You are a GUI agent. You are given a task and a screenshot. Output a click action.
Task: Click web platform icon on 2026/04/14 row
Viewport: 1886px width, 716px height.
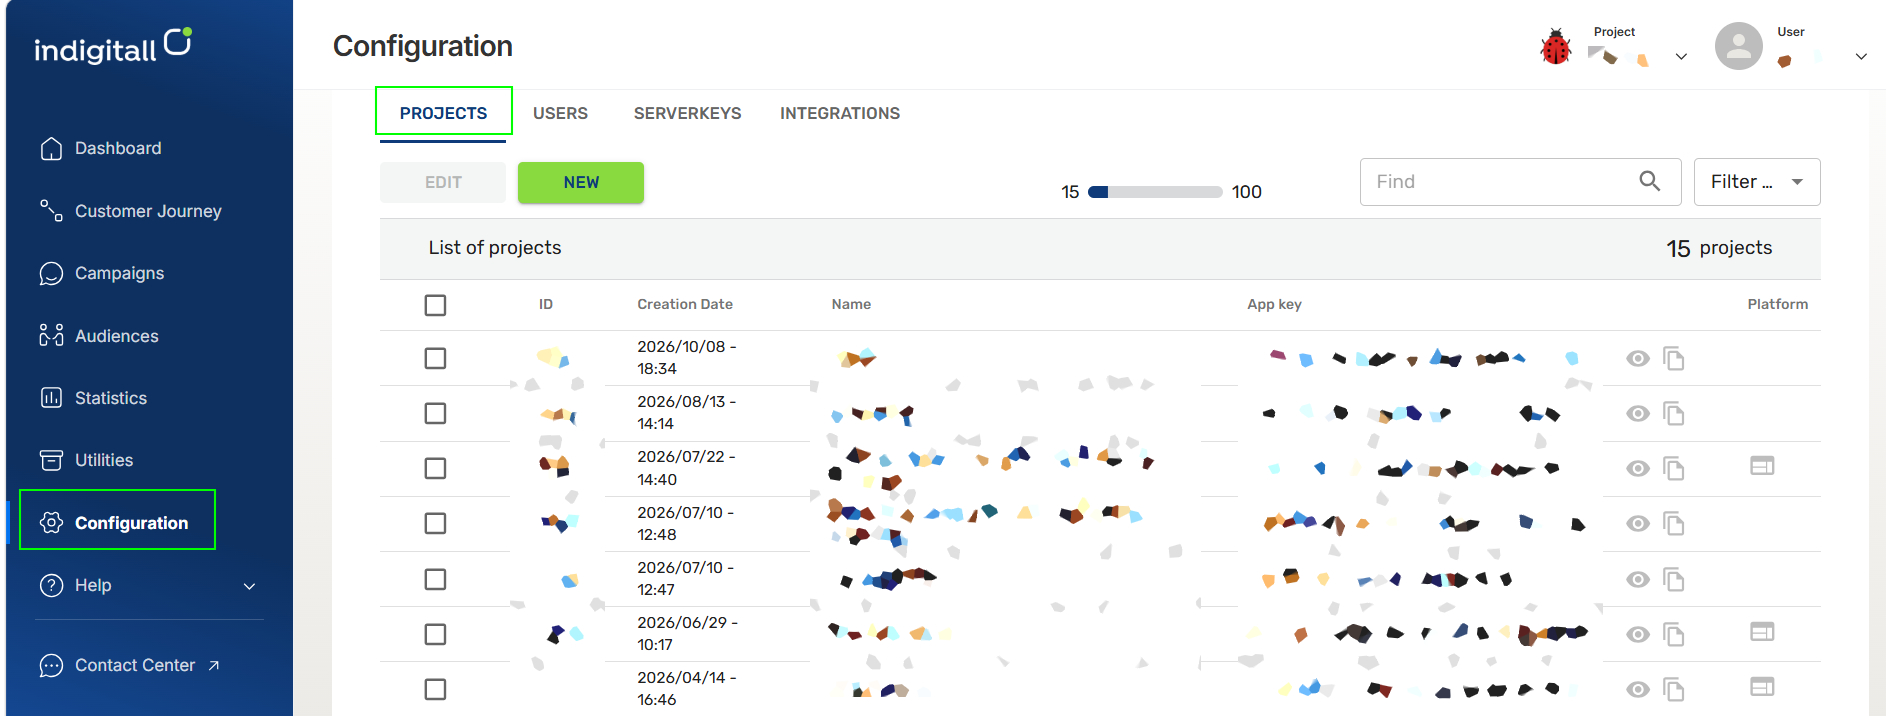[x=1762, y=687]
